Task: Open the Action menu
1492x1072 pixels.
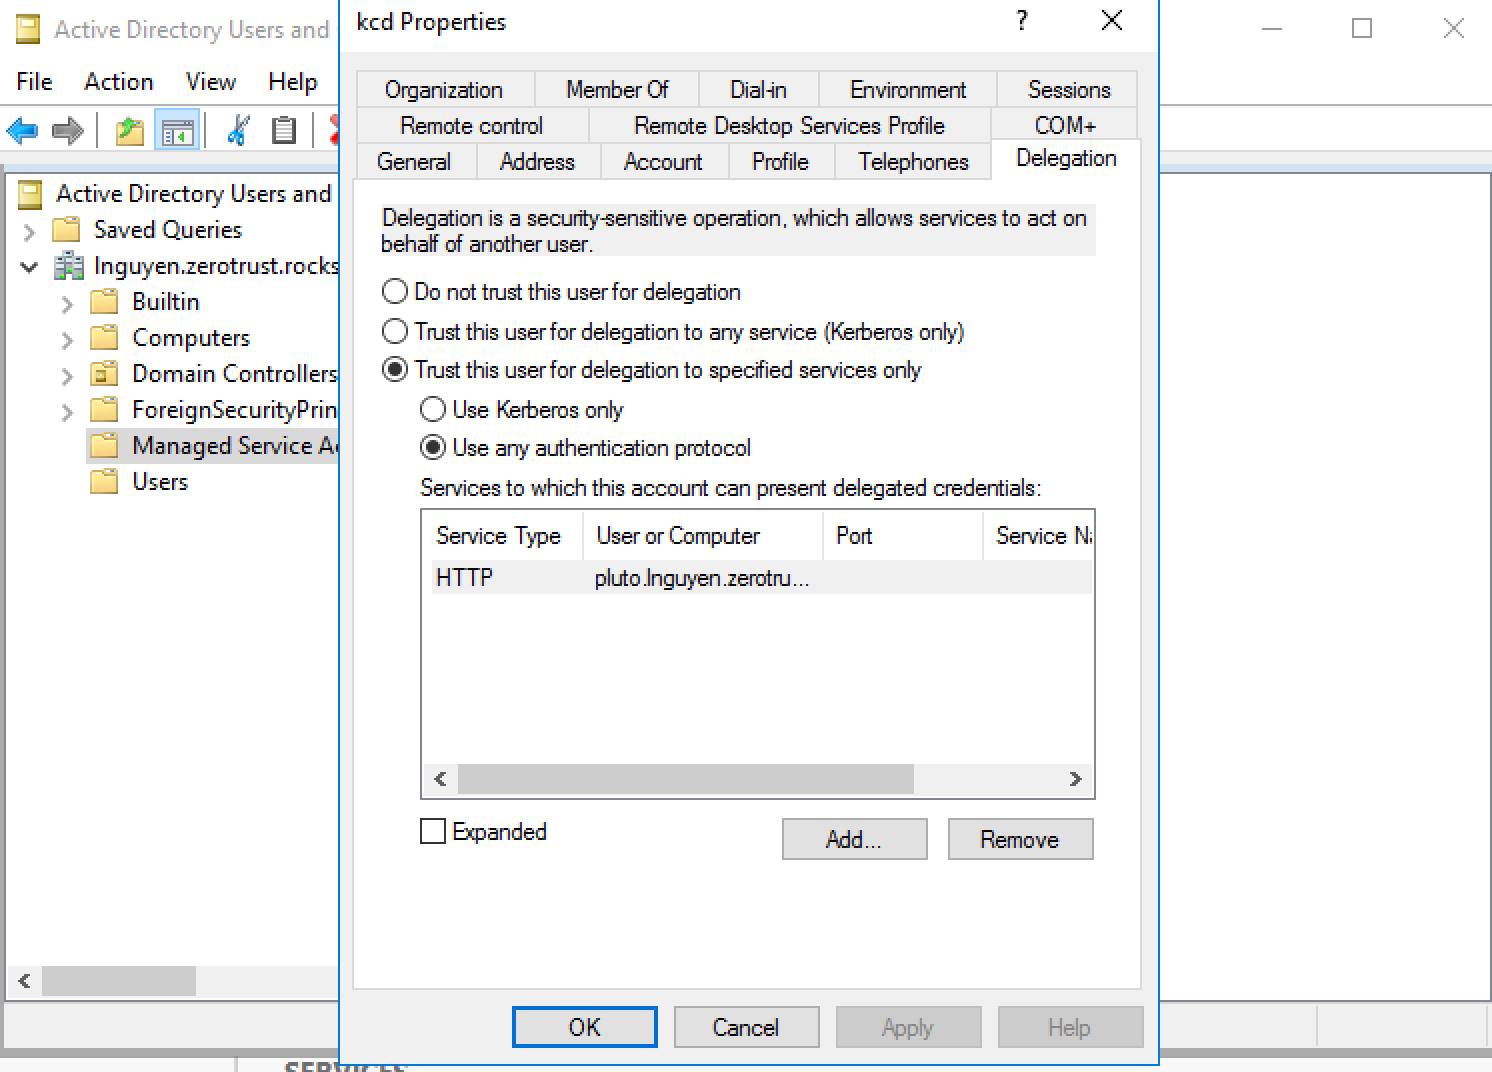Action: coord(118,81)
